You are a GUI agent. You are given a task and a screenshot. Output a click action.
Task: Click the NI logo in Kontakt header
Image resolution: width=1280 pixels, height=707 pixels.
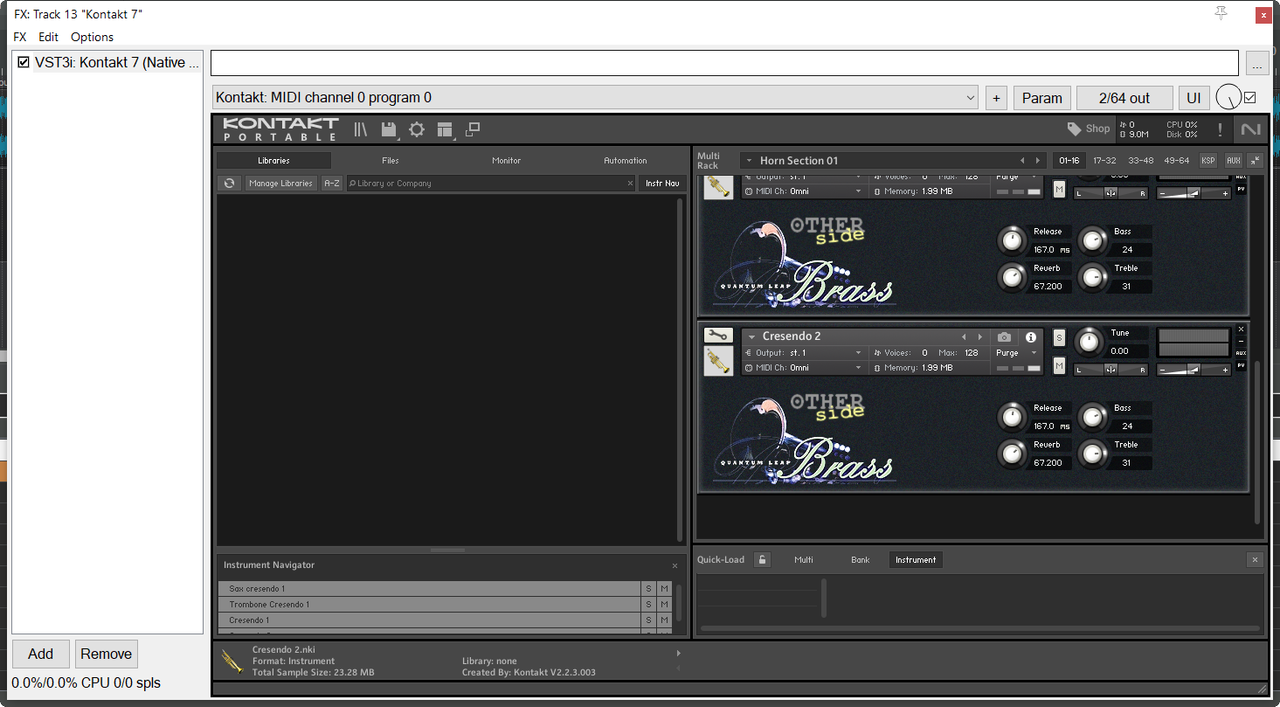click(1251, 129)
